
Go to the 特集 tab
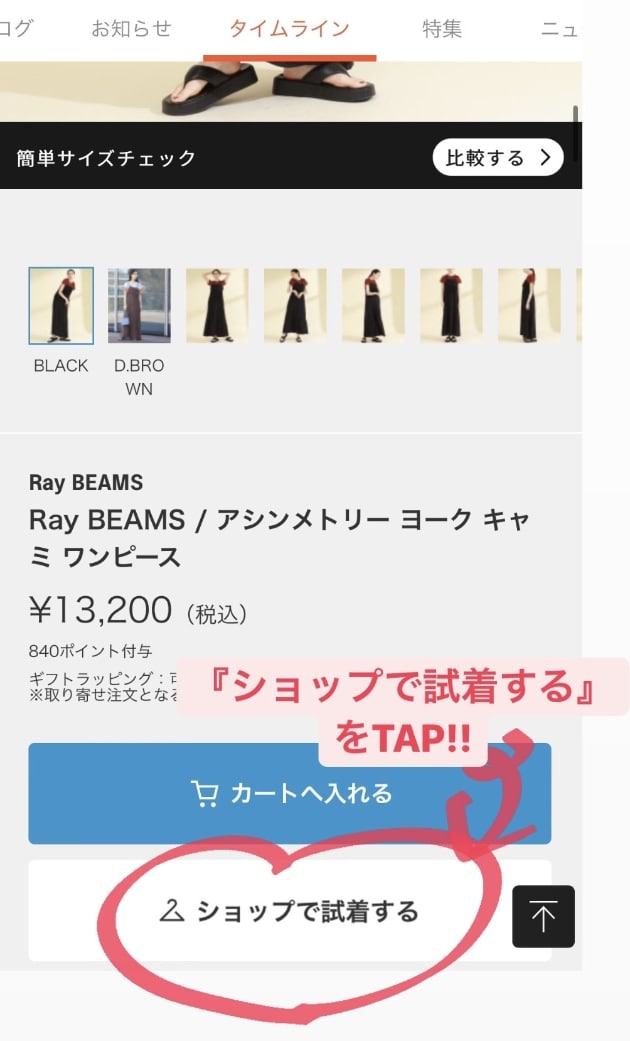coord(441,29)
